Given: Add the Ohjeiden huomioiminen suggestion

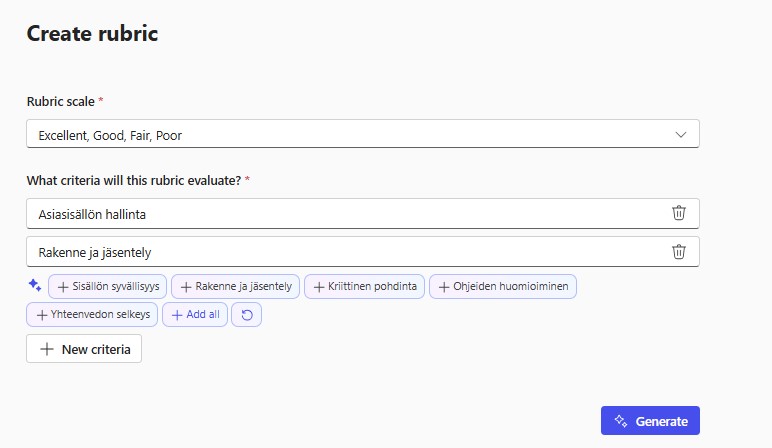Looking at the screenshot, I should 502,287.
